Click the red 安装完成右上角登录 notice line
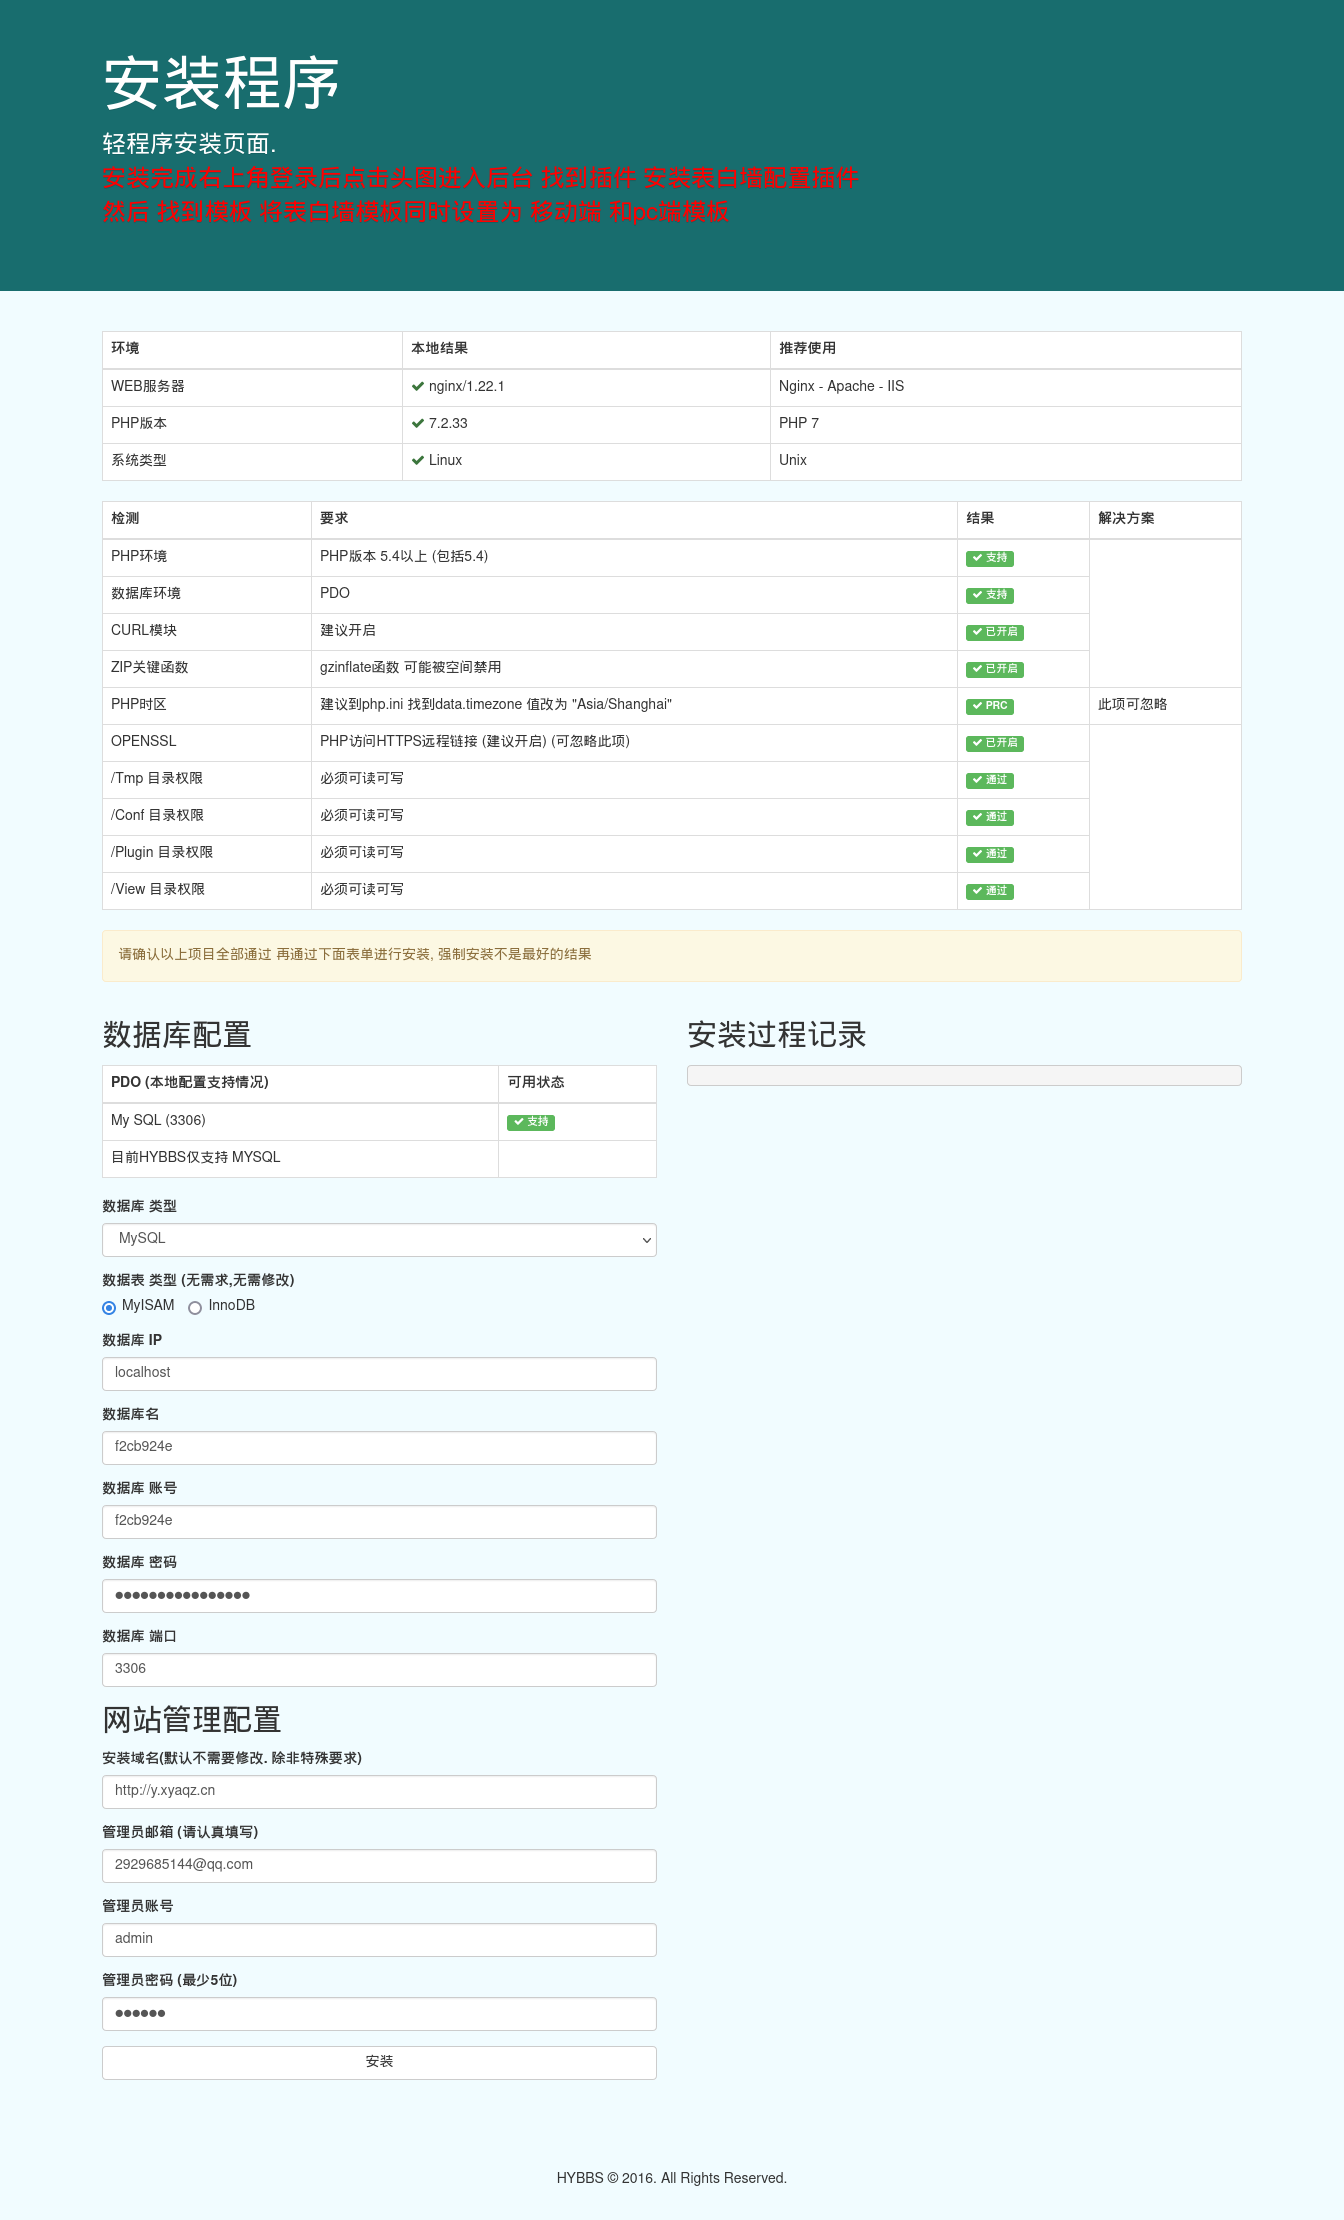This screenshot has height=2220, width=1344. [x=480, y=179]
